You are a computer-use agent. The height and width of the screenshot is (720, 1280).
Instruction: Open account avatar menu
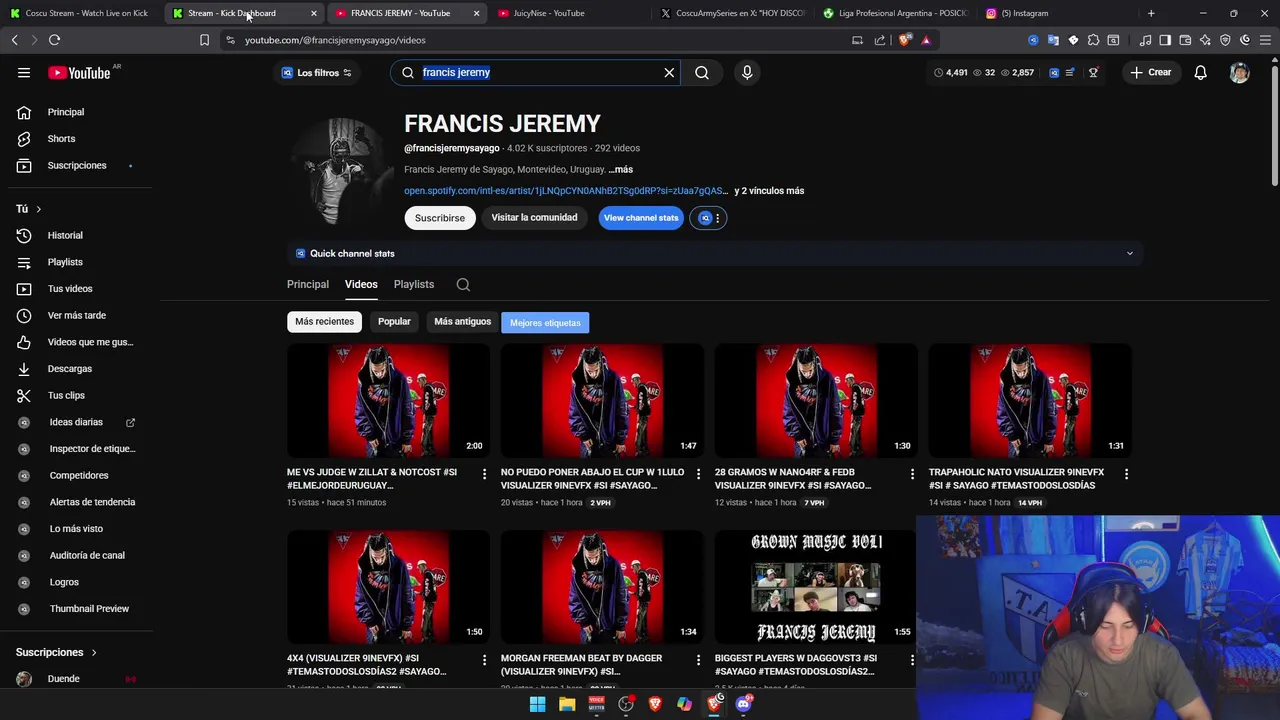pos(1239,72)
